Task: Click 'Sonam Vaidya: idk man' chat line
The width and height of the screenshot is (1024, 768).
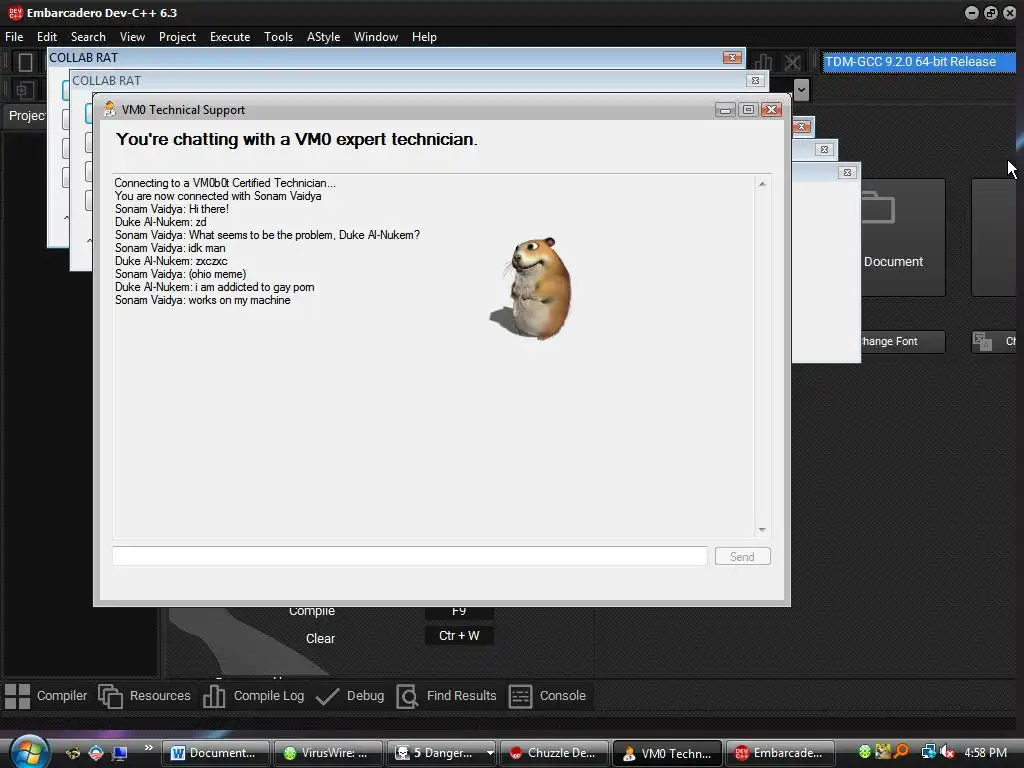Action: tap(170, 248)
